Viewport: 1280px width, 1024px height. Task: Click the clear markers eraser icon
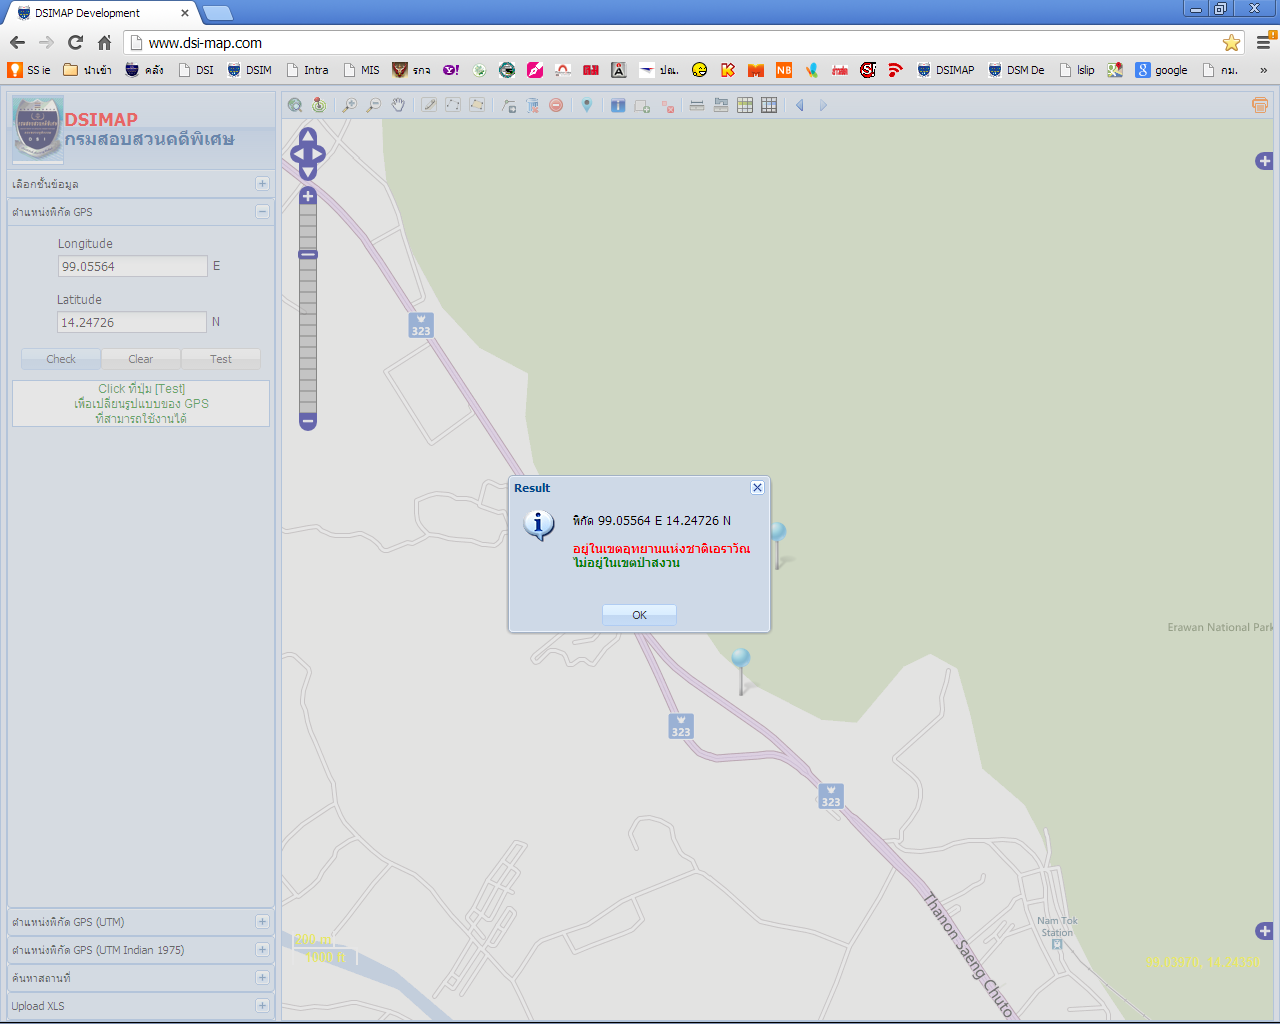tap(533, 105)
